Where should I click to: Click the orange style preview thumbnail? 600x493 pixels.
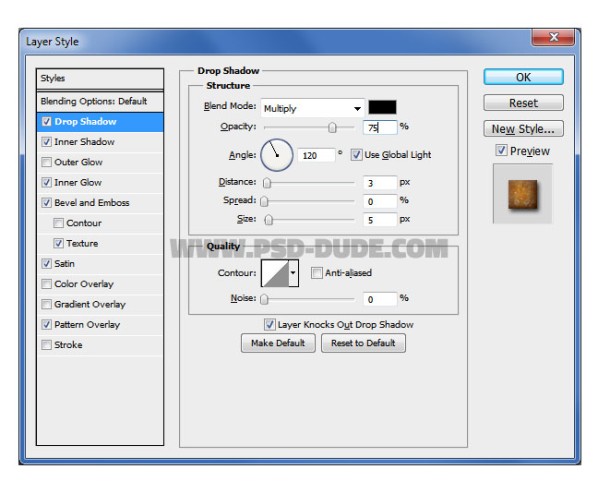point(523,194)
